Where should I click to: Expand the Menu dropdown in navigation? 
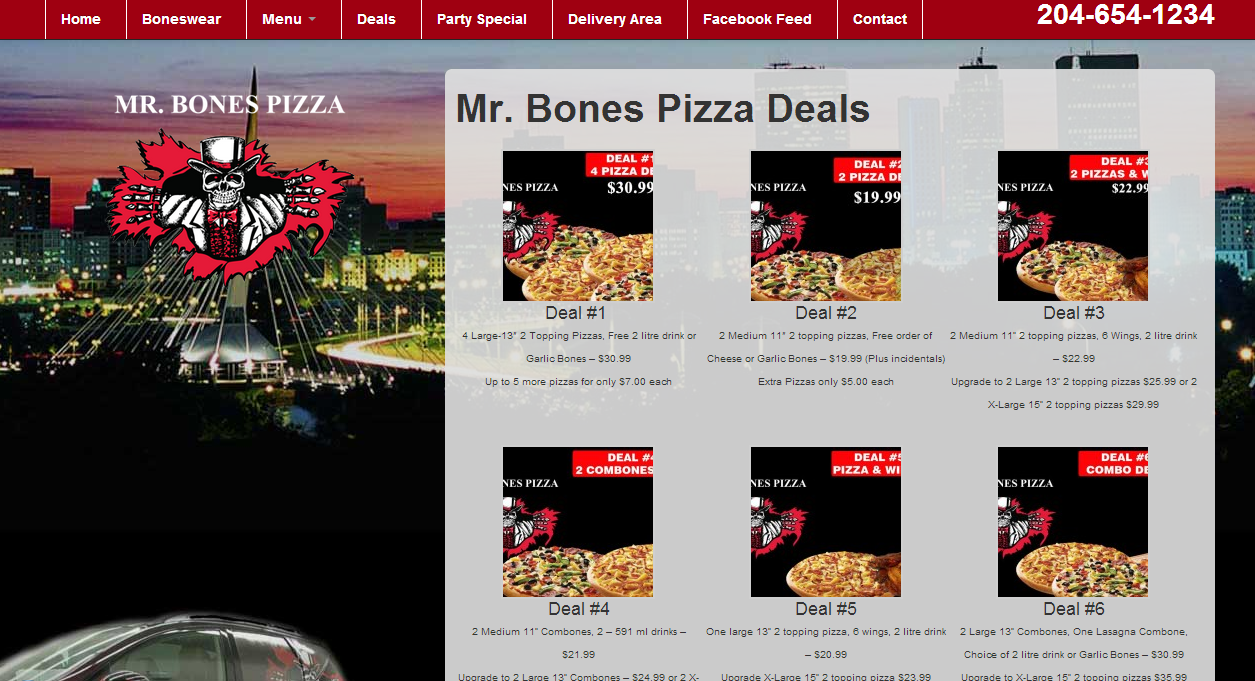pos(289,19)
